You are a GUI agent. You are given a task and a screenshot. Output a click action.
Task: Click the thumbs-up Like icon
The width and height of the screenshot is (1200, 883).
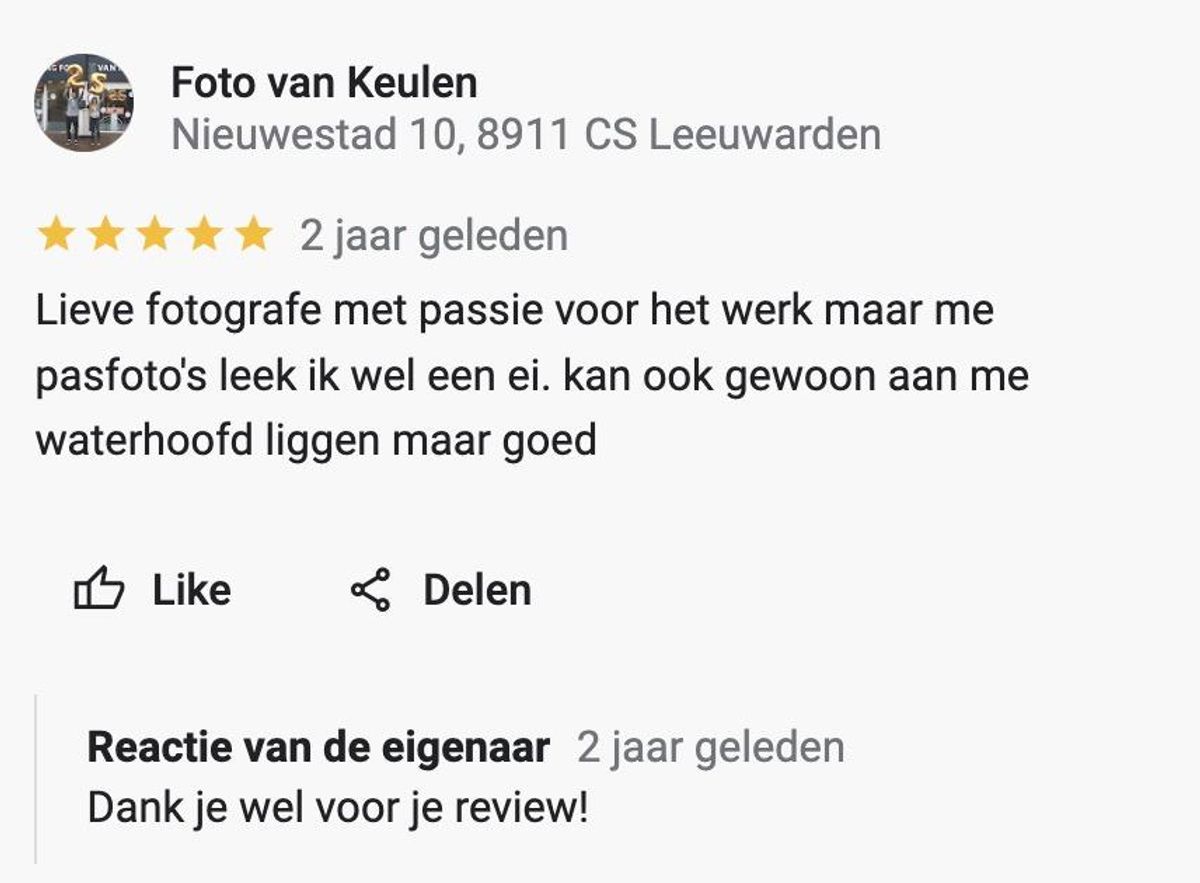coord(99,590)
